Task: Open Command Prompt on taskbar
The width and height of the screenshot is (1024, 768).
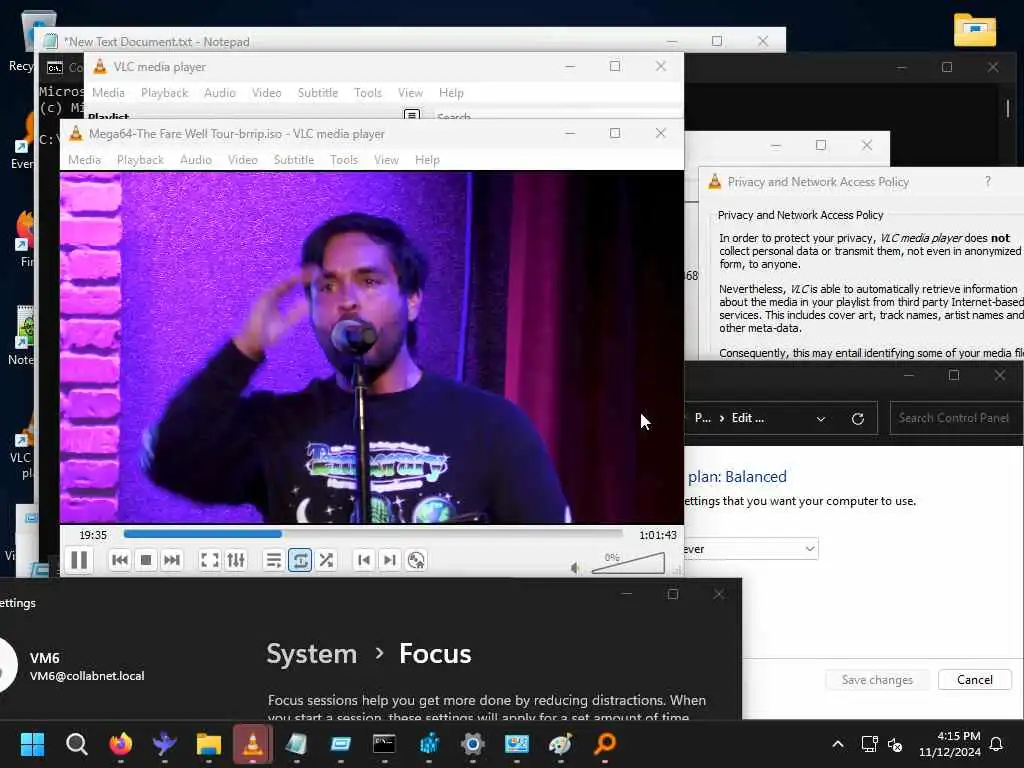Action: click(384, 744)
